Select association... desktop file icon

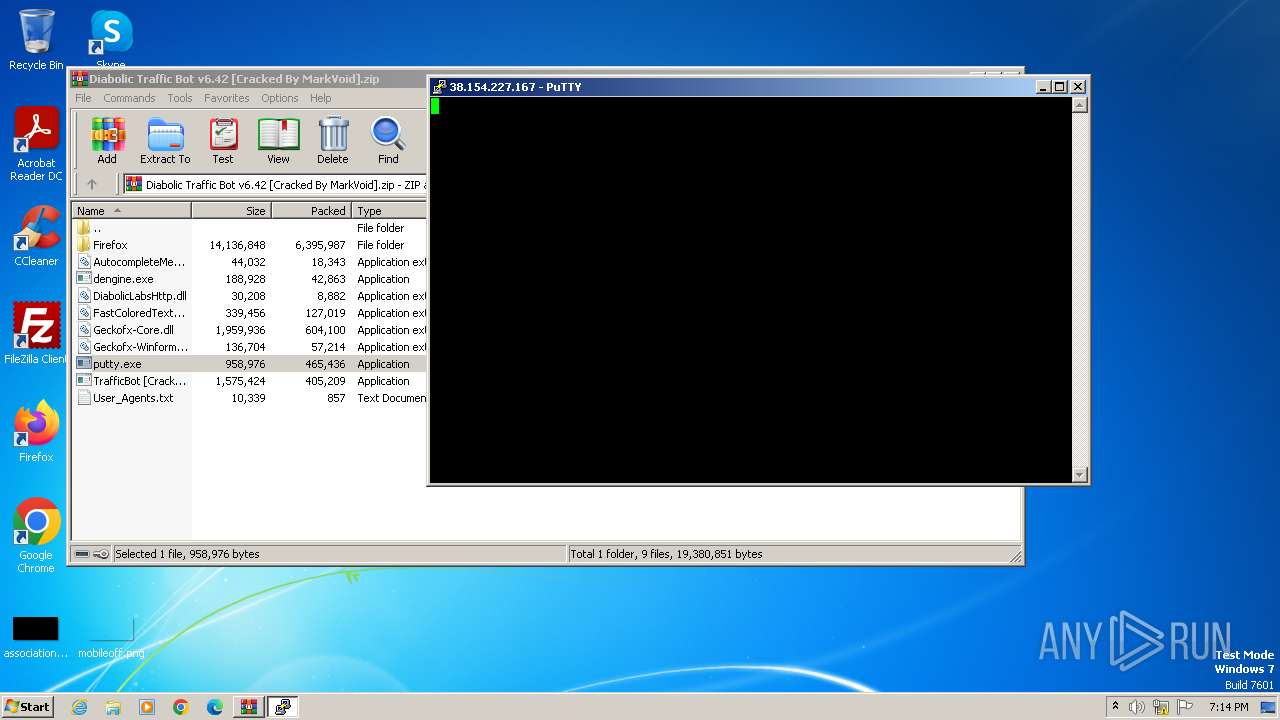(x=36, y=637)
